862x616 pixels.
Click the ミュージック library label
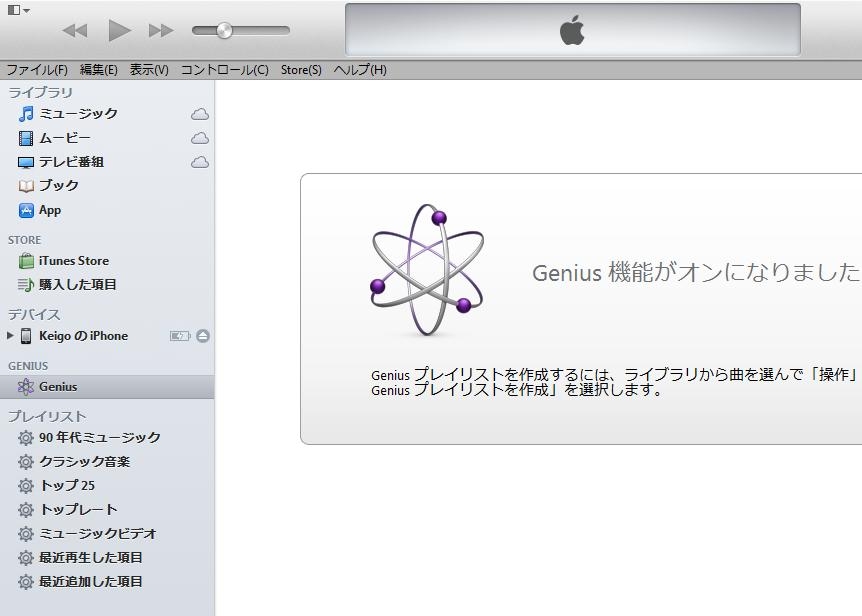[78, 114]
